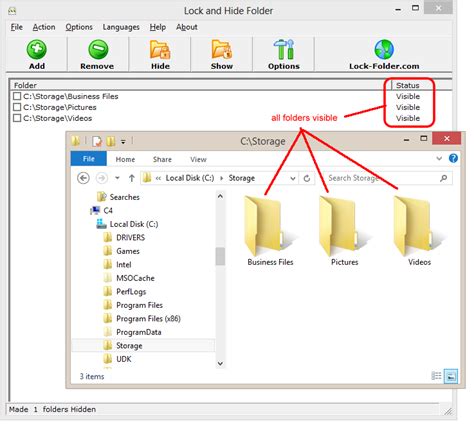Image resolution: width=474 pixels, height=428 pixels.
Task: Check the C:\Storage\Videos checkbox
Action: (17, 118)
